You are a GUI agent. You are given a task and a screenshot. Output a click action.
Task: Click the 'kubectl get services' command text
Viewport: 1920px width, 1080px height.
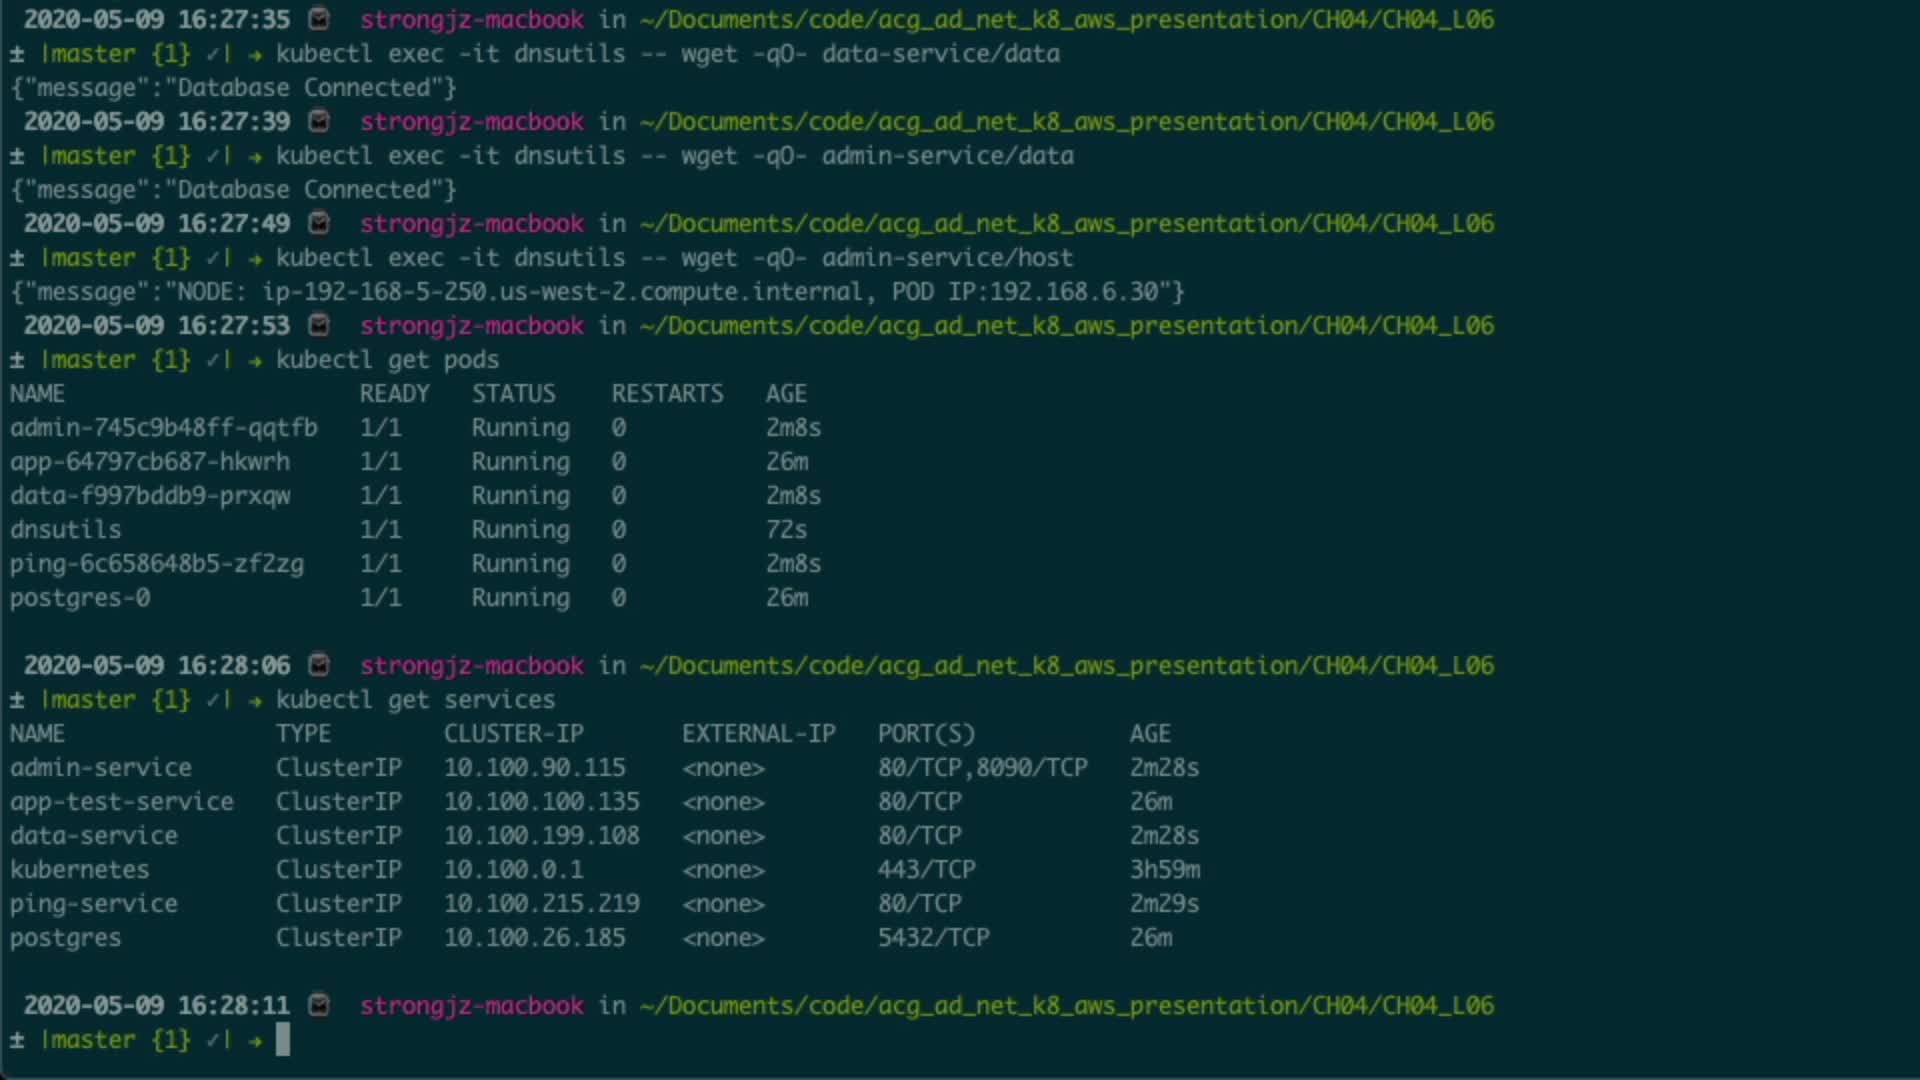point(415,700)
